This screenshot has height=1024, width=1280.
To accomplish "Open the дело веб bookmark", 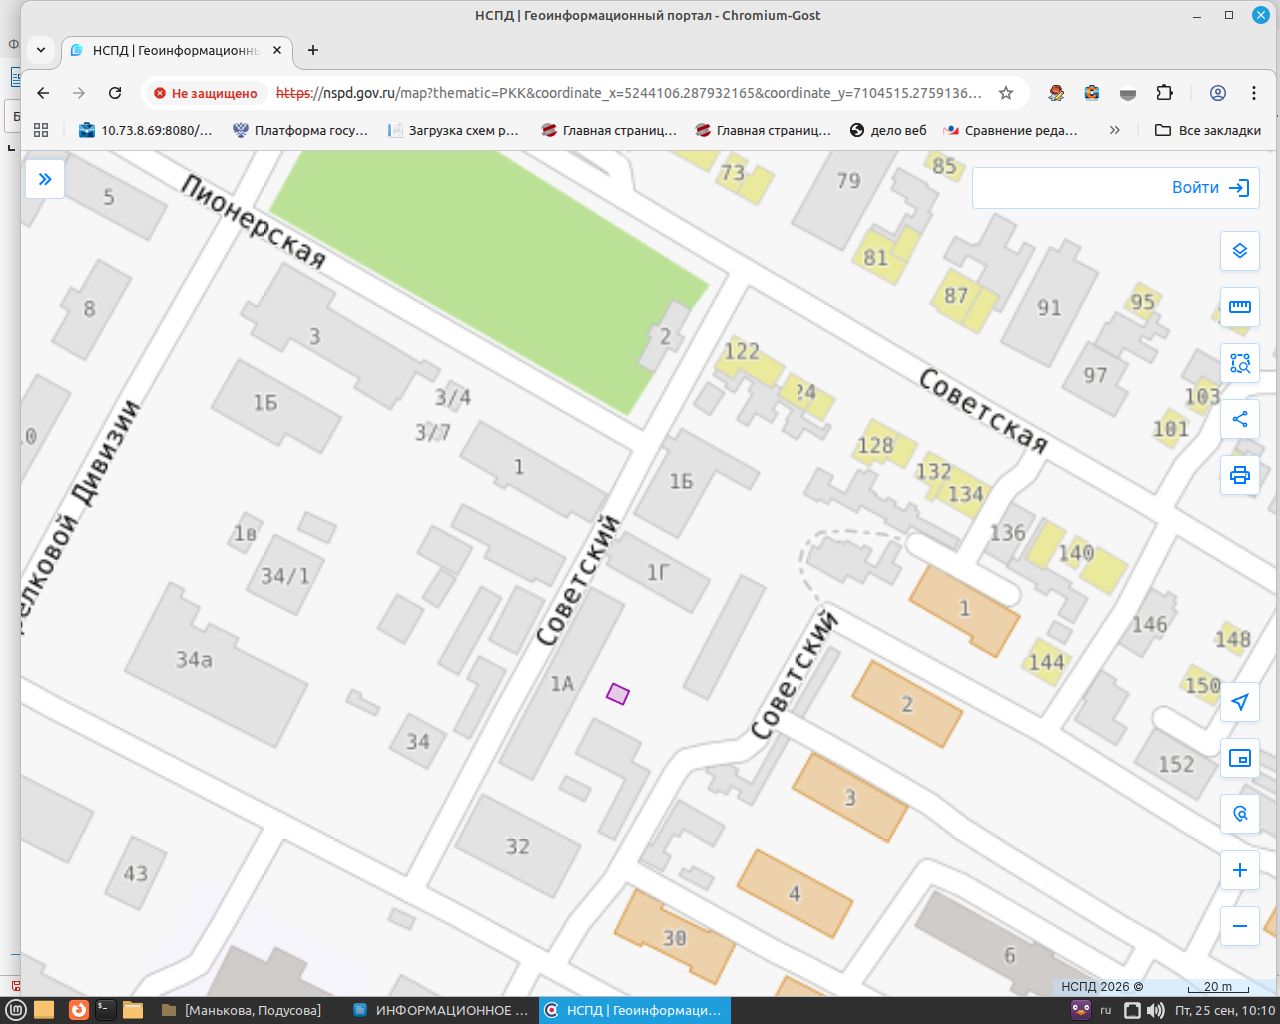I will 888,130.
